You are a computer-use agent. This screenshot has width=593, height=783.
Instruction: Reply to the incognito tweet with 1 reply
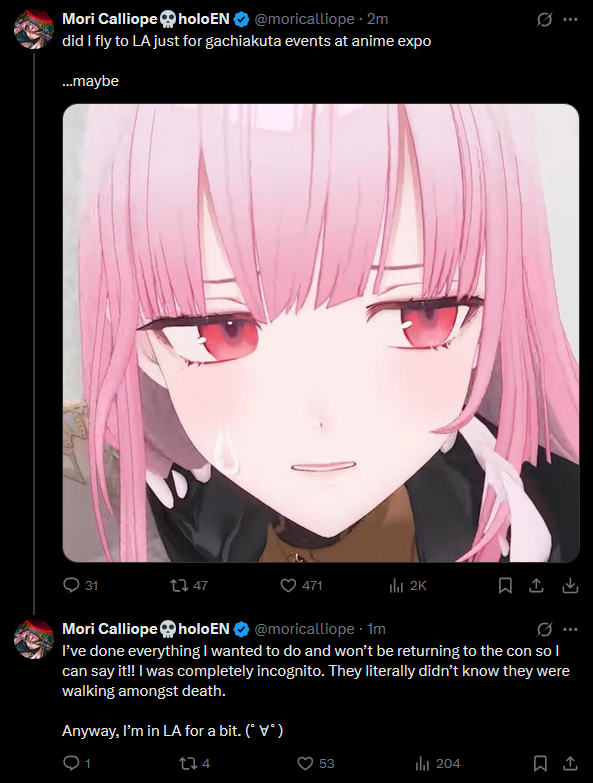71,763
